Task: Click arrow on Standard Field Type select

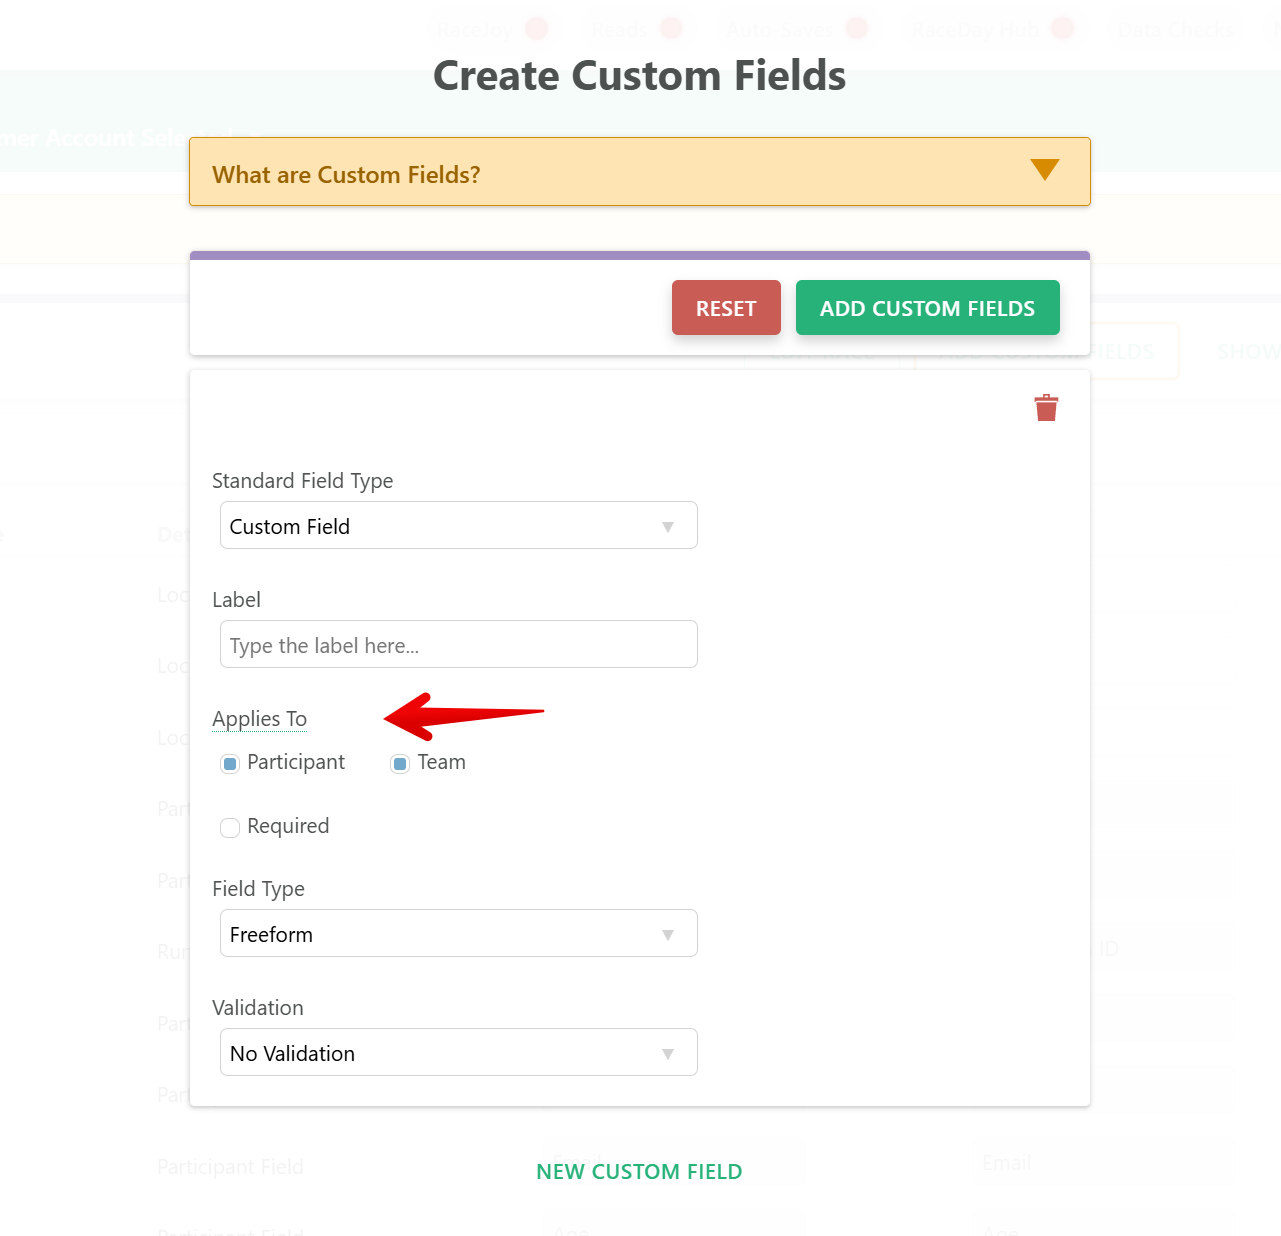Action: coord(668,527)
